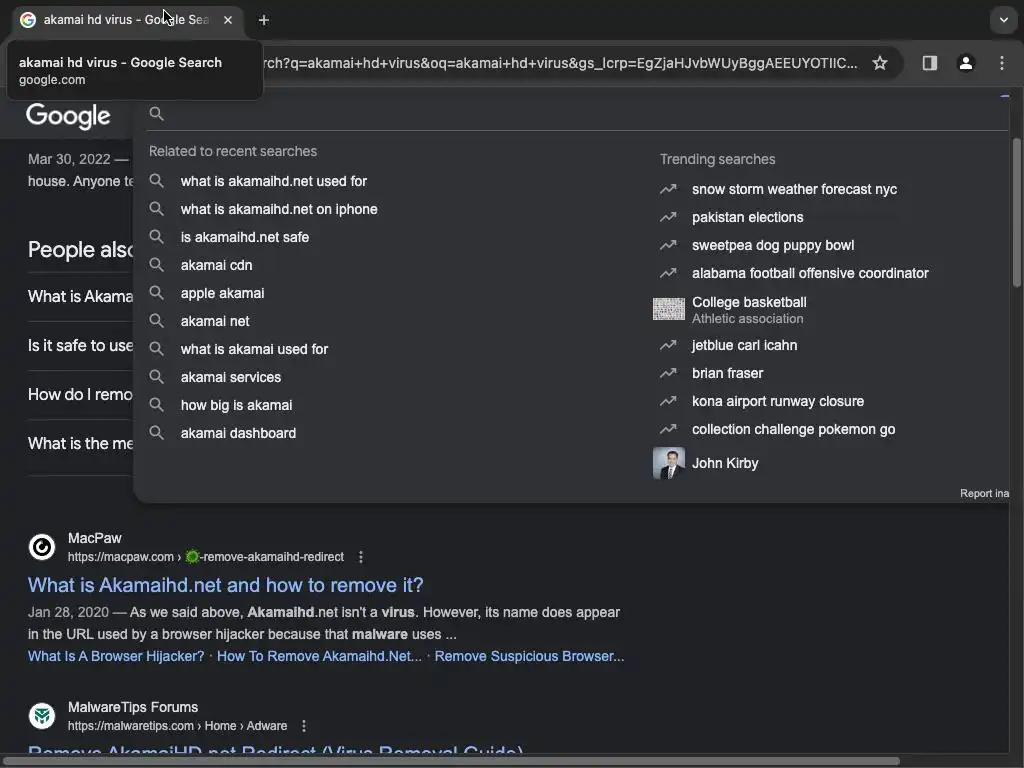Click trending arrow icon beside 'brian fraser'
Image resolution: width=1024 pixels, height=768 pixels.
point(668,373)
